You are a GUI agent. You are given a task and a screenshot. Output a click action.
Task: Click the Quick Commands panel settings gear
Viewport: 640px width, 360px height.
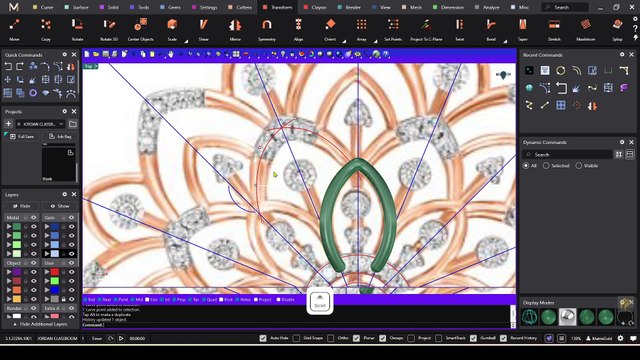tap(64, 54)
